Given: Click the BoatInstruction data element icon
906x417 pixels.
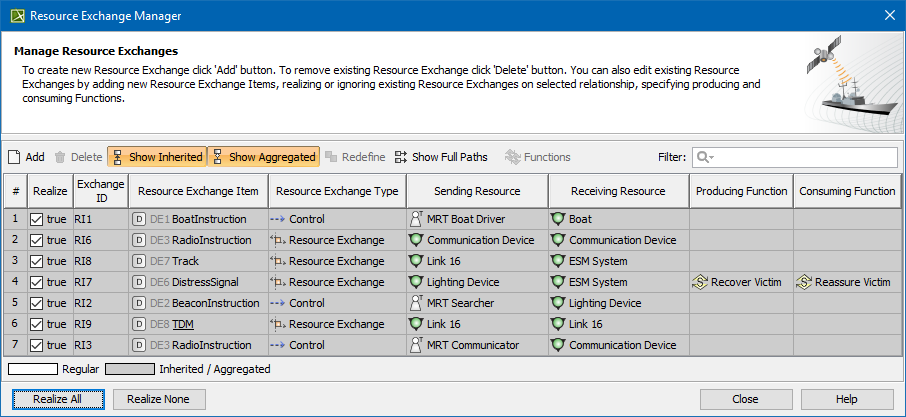Looking at the screenshot, I should [140, 219].
